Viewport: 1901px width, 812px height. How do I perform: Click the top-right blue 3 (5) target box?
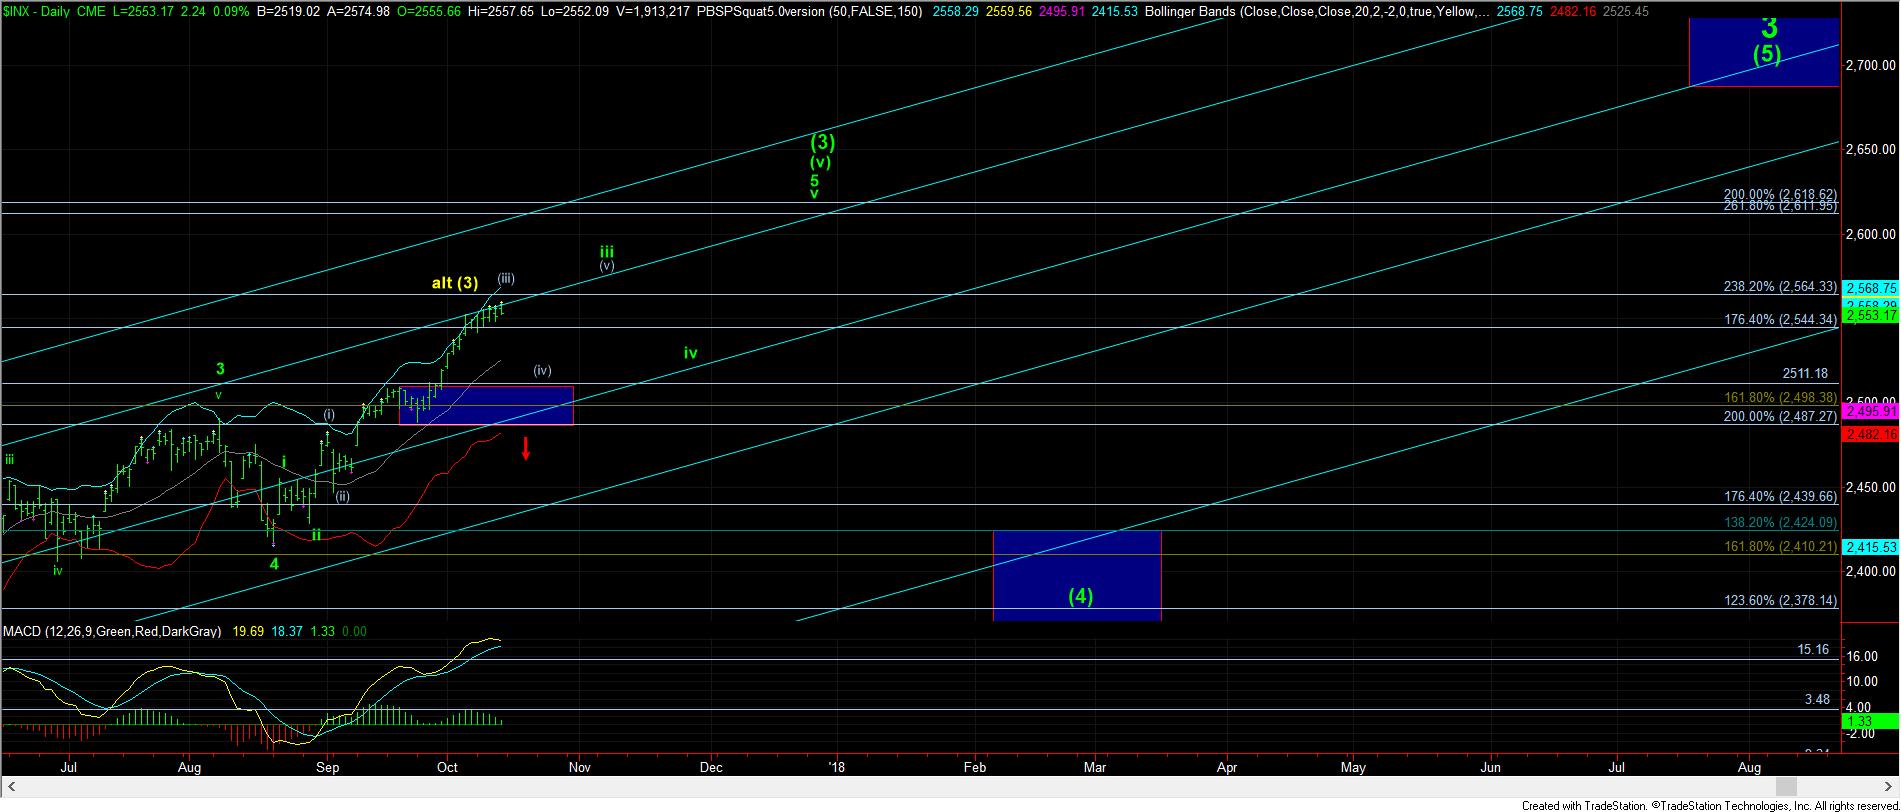pyautogui.click(x=1763, y=52)
